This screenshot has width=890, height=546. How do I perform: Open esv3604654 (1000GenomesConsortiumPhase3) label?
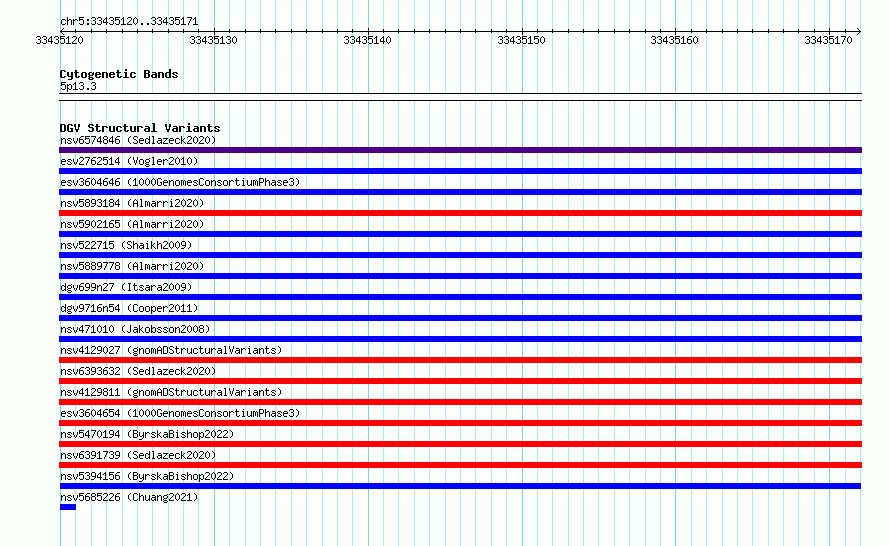point(180,413)
